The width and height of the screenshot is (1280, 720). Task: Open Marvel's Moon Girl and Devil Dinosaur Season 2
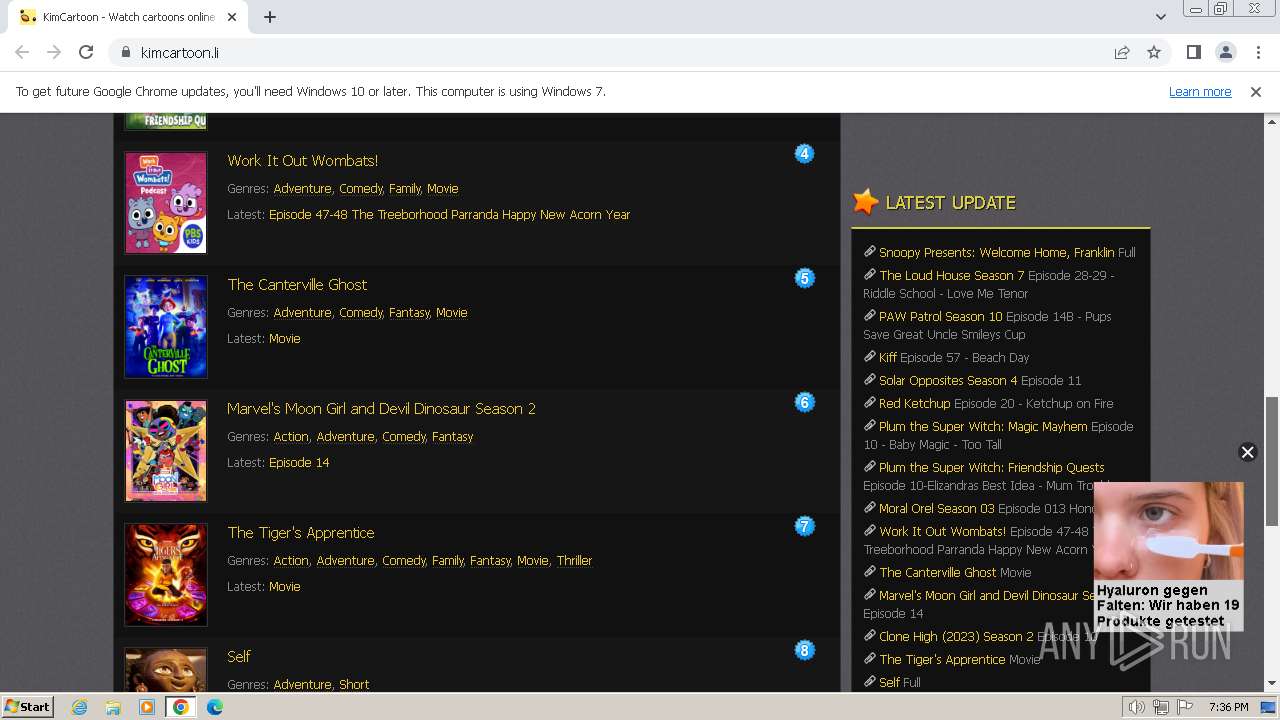point(381,408)
